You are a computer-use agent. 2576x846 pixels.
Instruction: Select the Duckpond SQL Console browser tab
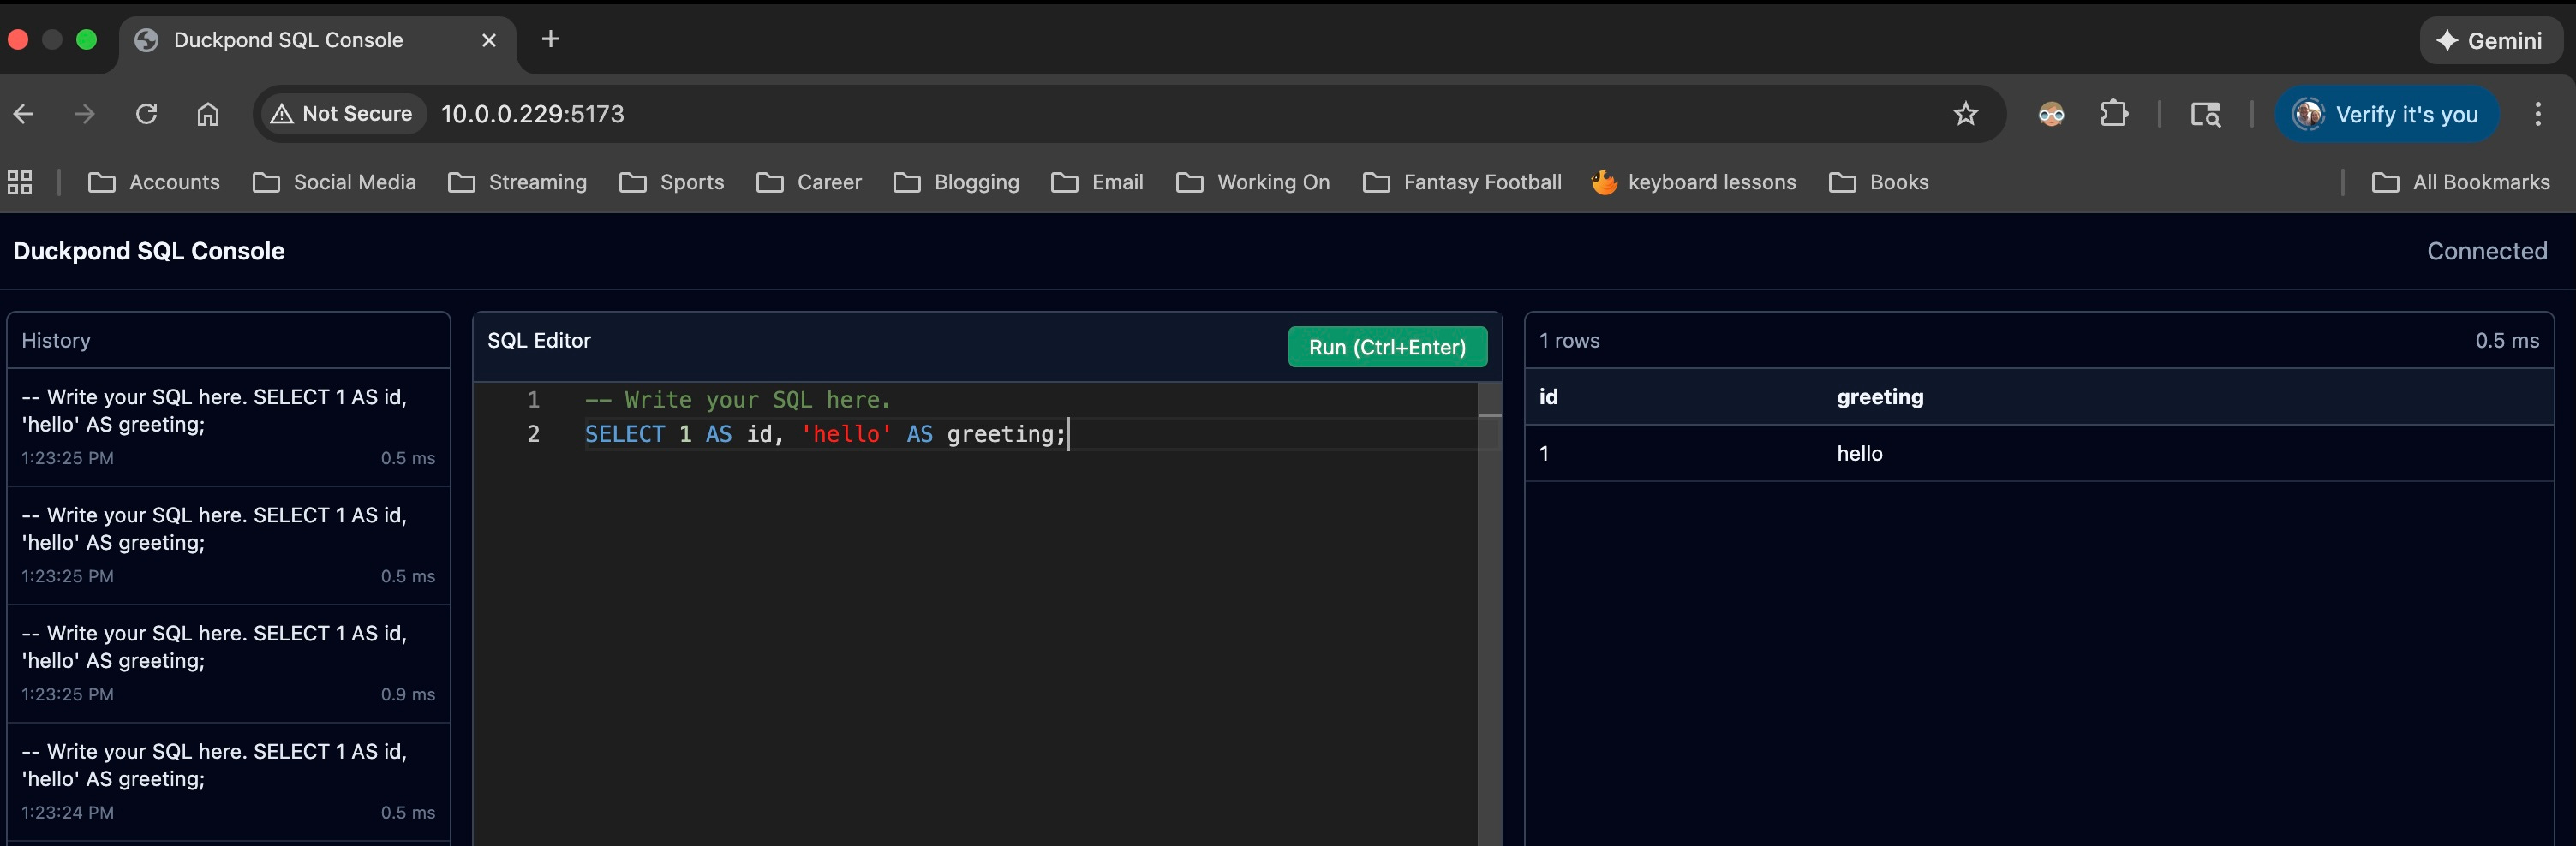[318, 40]
